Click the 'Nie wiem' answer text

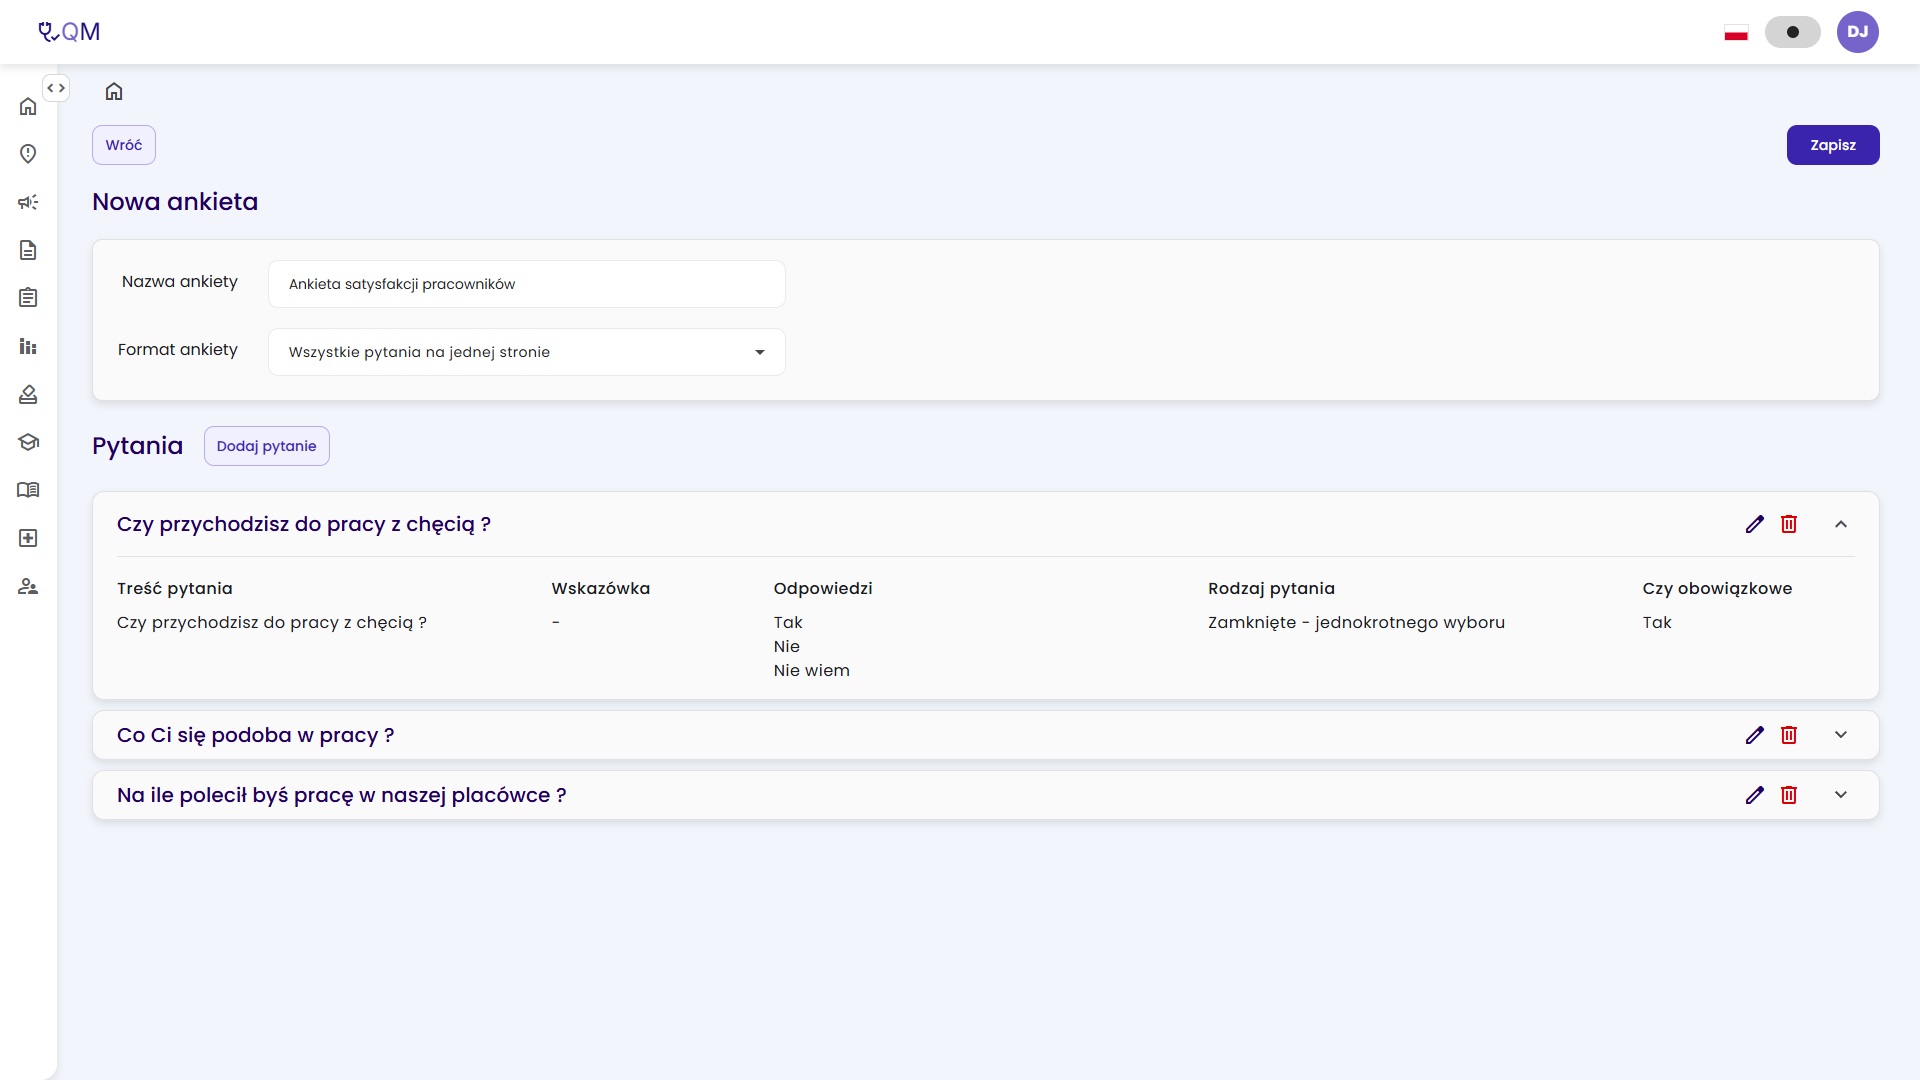(x=811, y=671)
